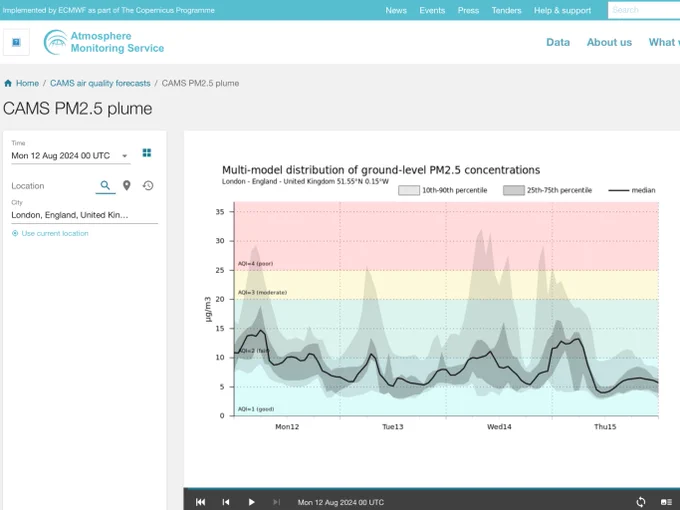Select the location search magnifier icon
The height and width of the screenshot is (510, 680).
click(x=105, y=186)
